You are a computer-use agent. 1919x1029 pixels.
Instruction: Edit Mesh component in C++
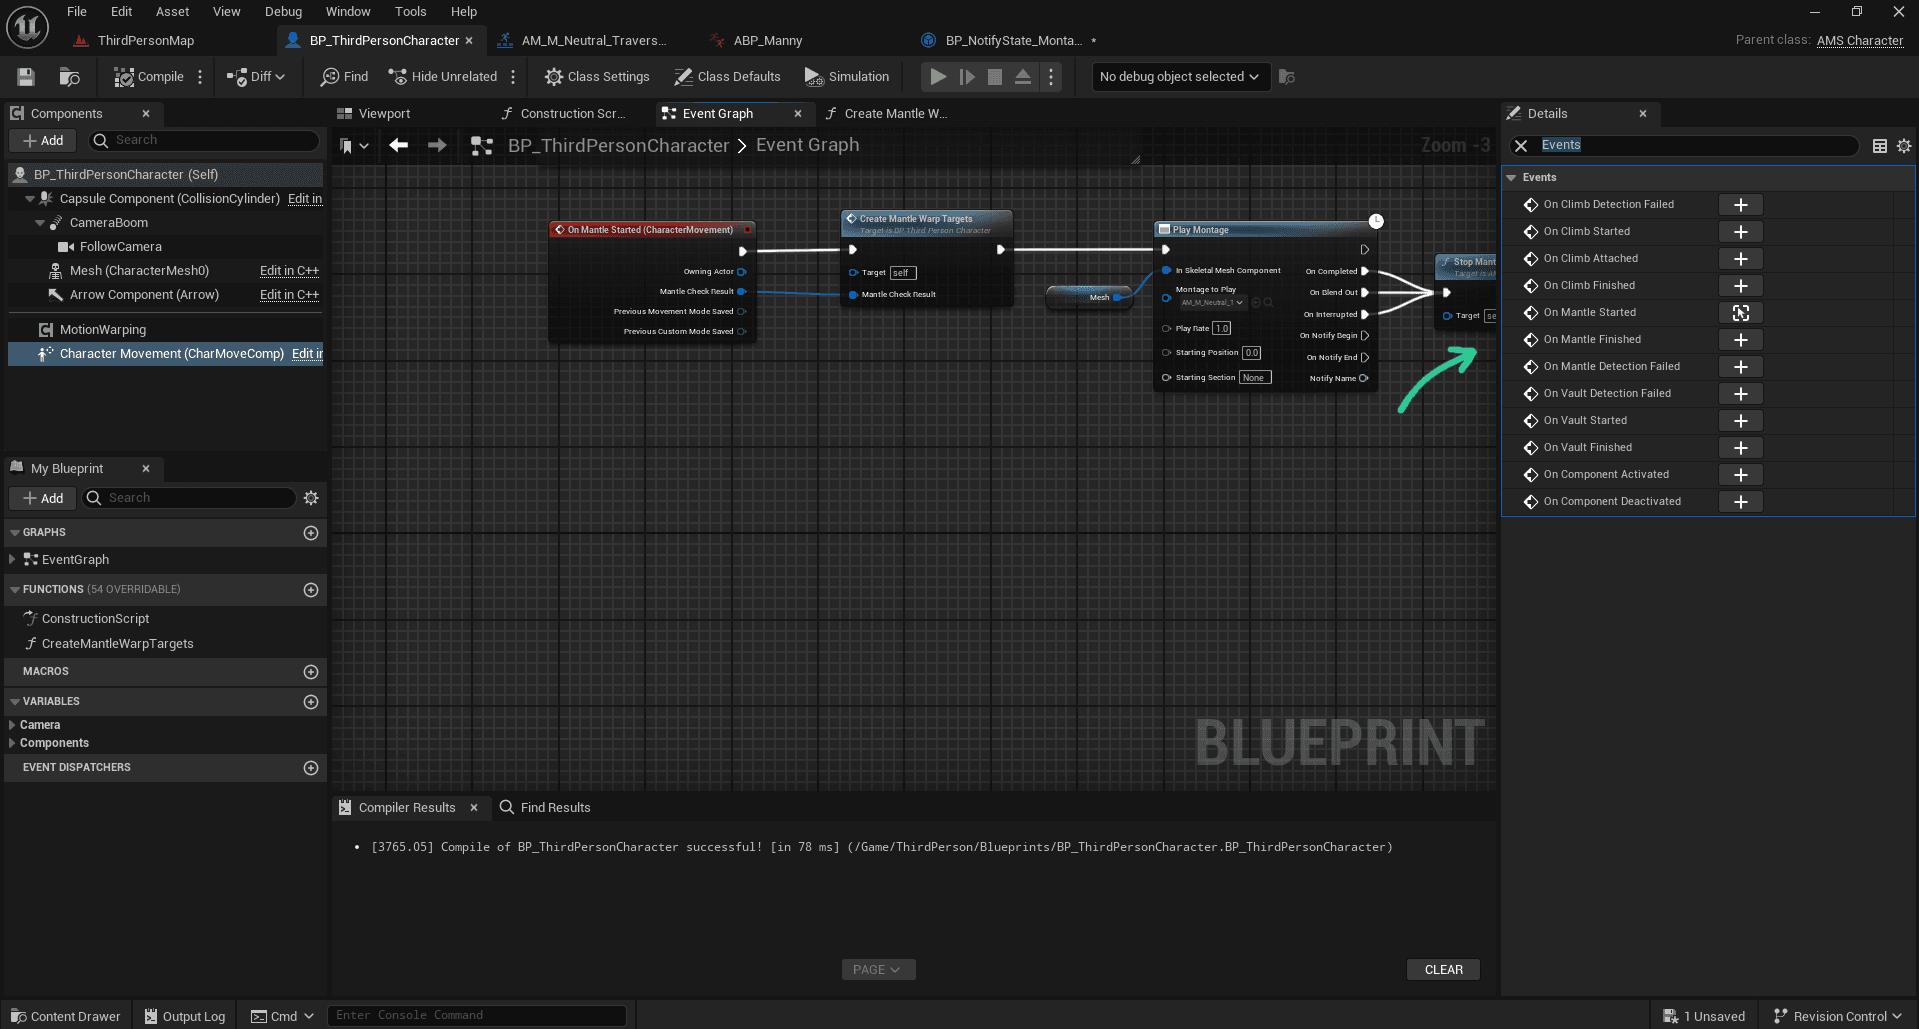pyautogui.click(x=289, y=271)
